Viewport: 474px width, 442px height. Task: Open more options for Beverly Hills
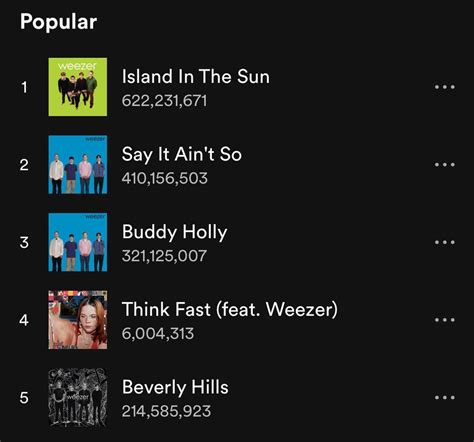click(445, 397)
